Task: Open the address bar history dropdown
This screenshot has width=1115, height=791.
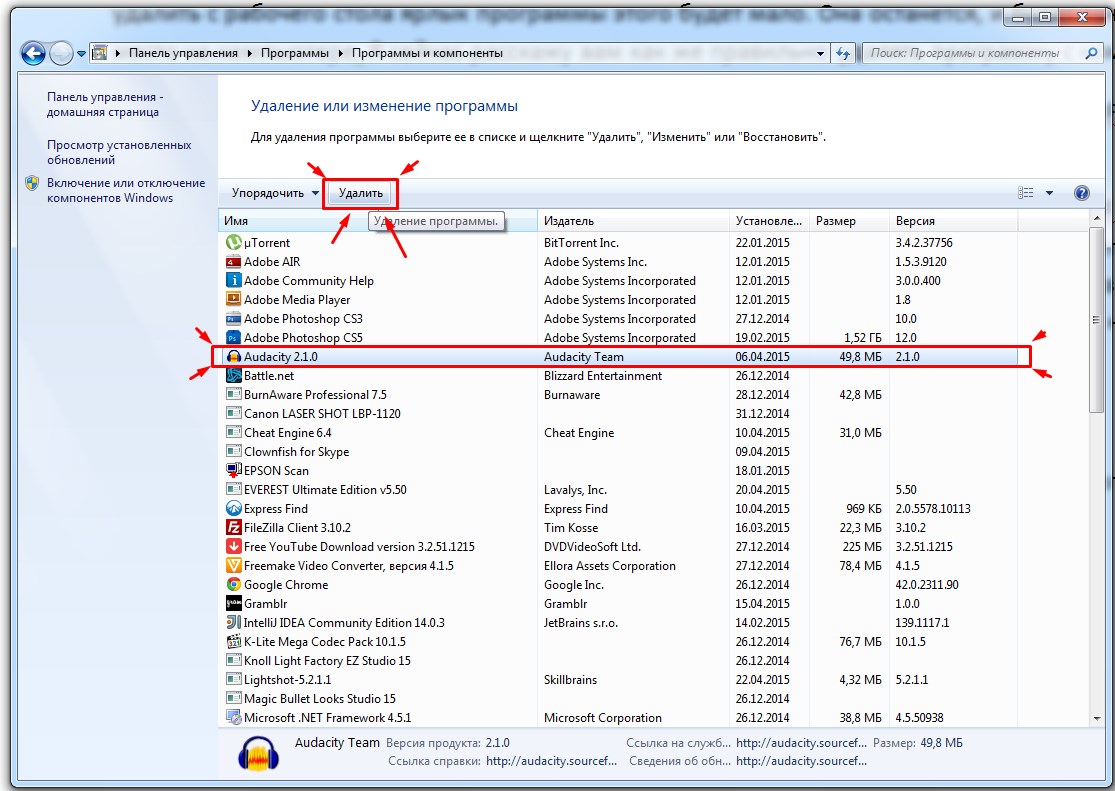Action: [x=821, y=53]
